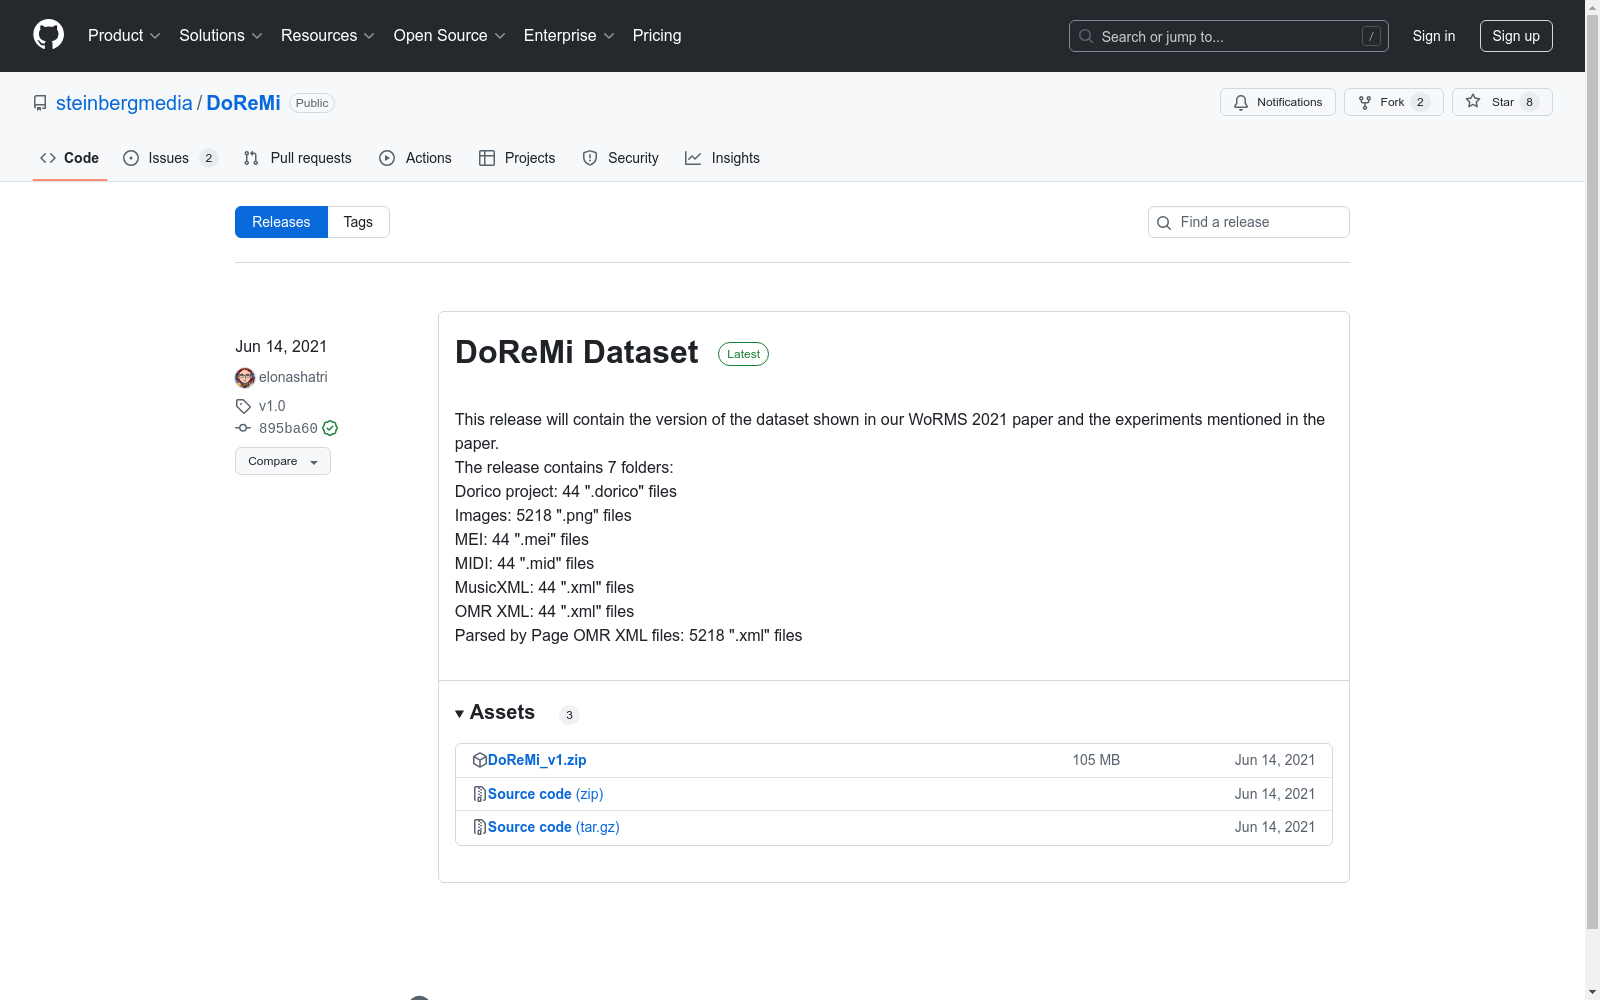Switch to the Code tab

tap(70, 158)
